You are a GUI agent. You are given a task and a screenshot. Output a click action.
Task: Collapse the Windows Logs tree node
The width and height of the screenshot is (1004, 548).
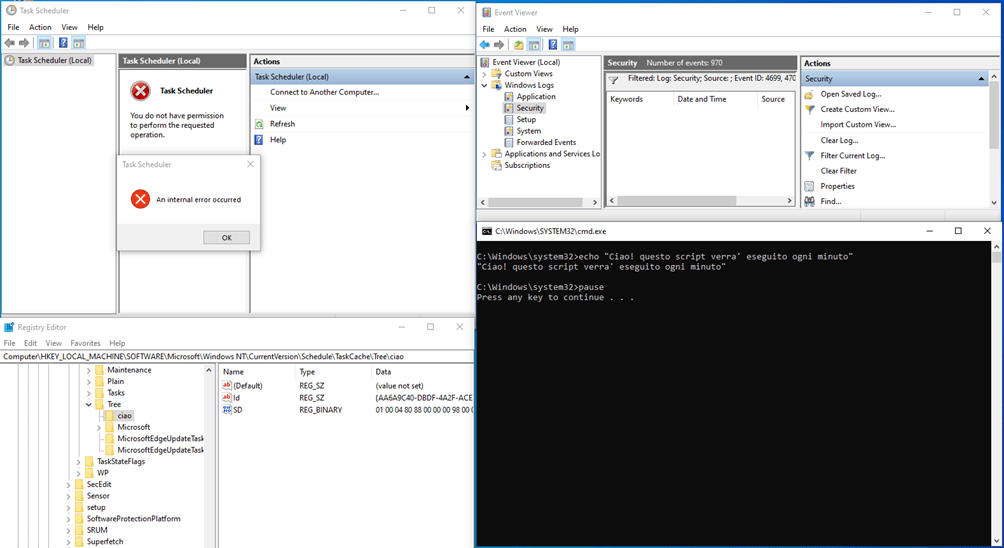[485, 86]
